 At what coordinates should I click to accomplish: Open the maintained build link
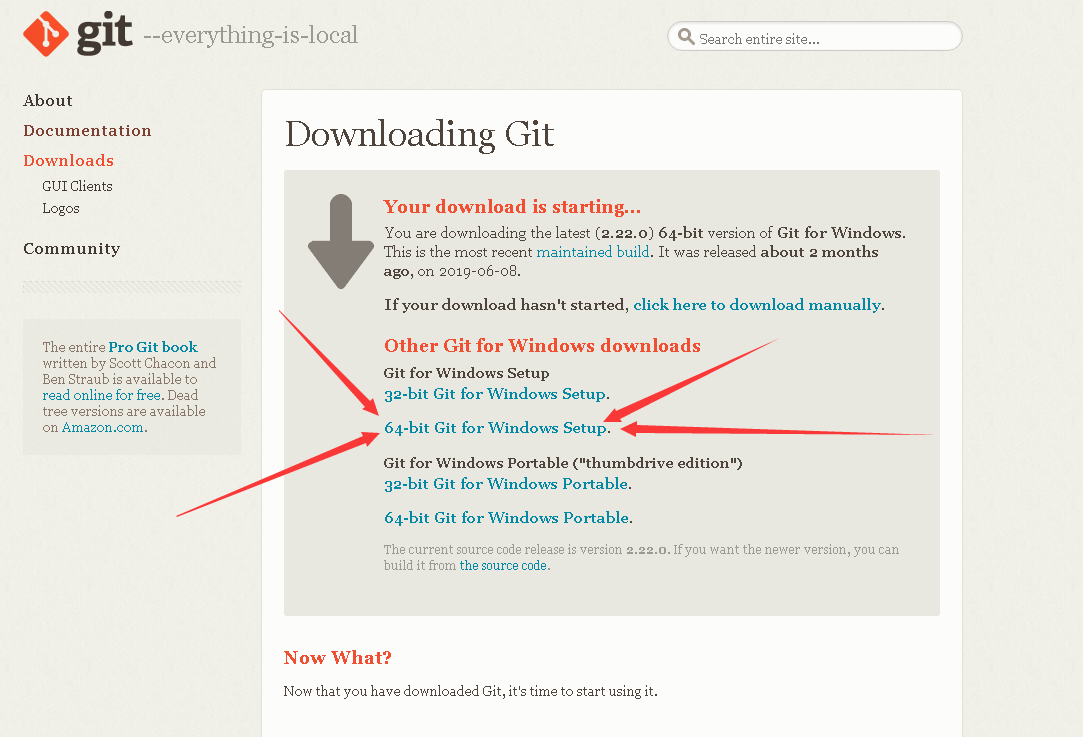[593, 252]
